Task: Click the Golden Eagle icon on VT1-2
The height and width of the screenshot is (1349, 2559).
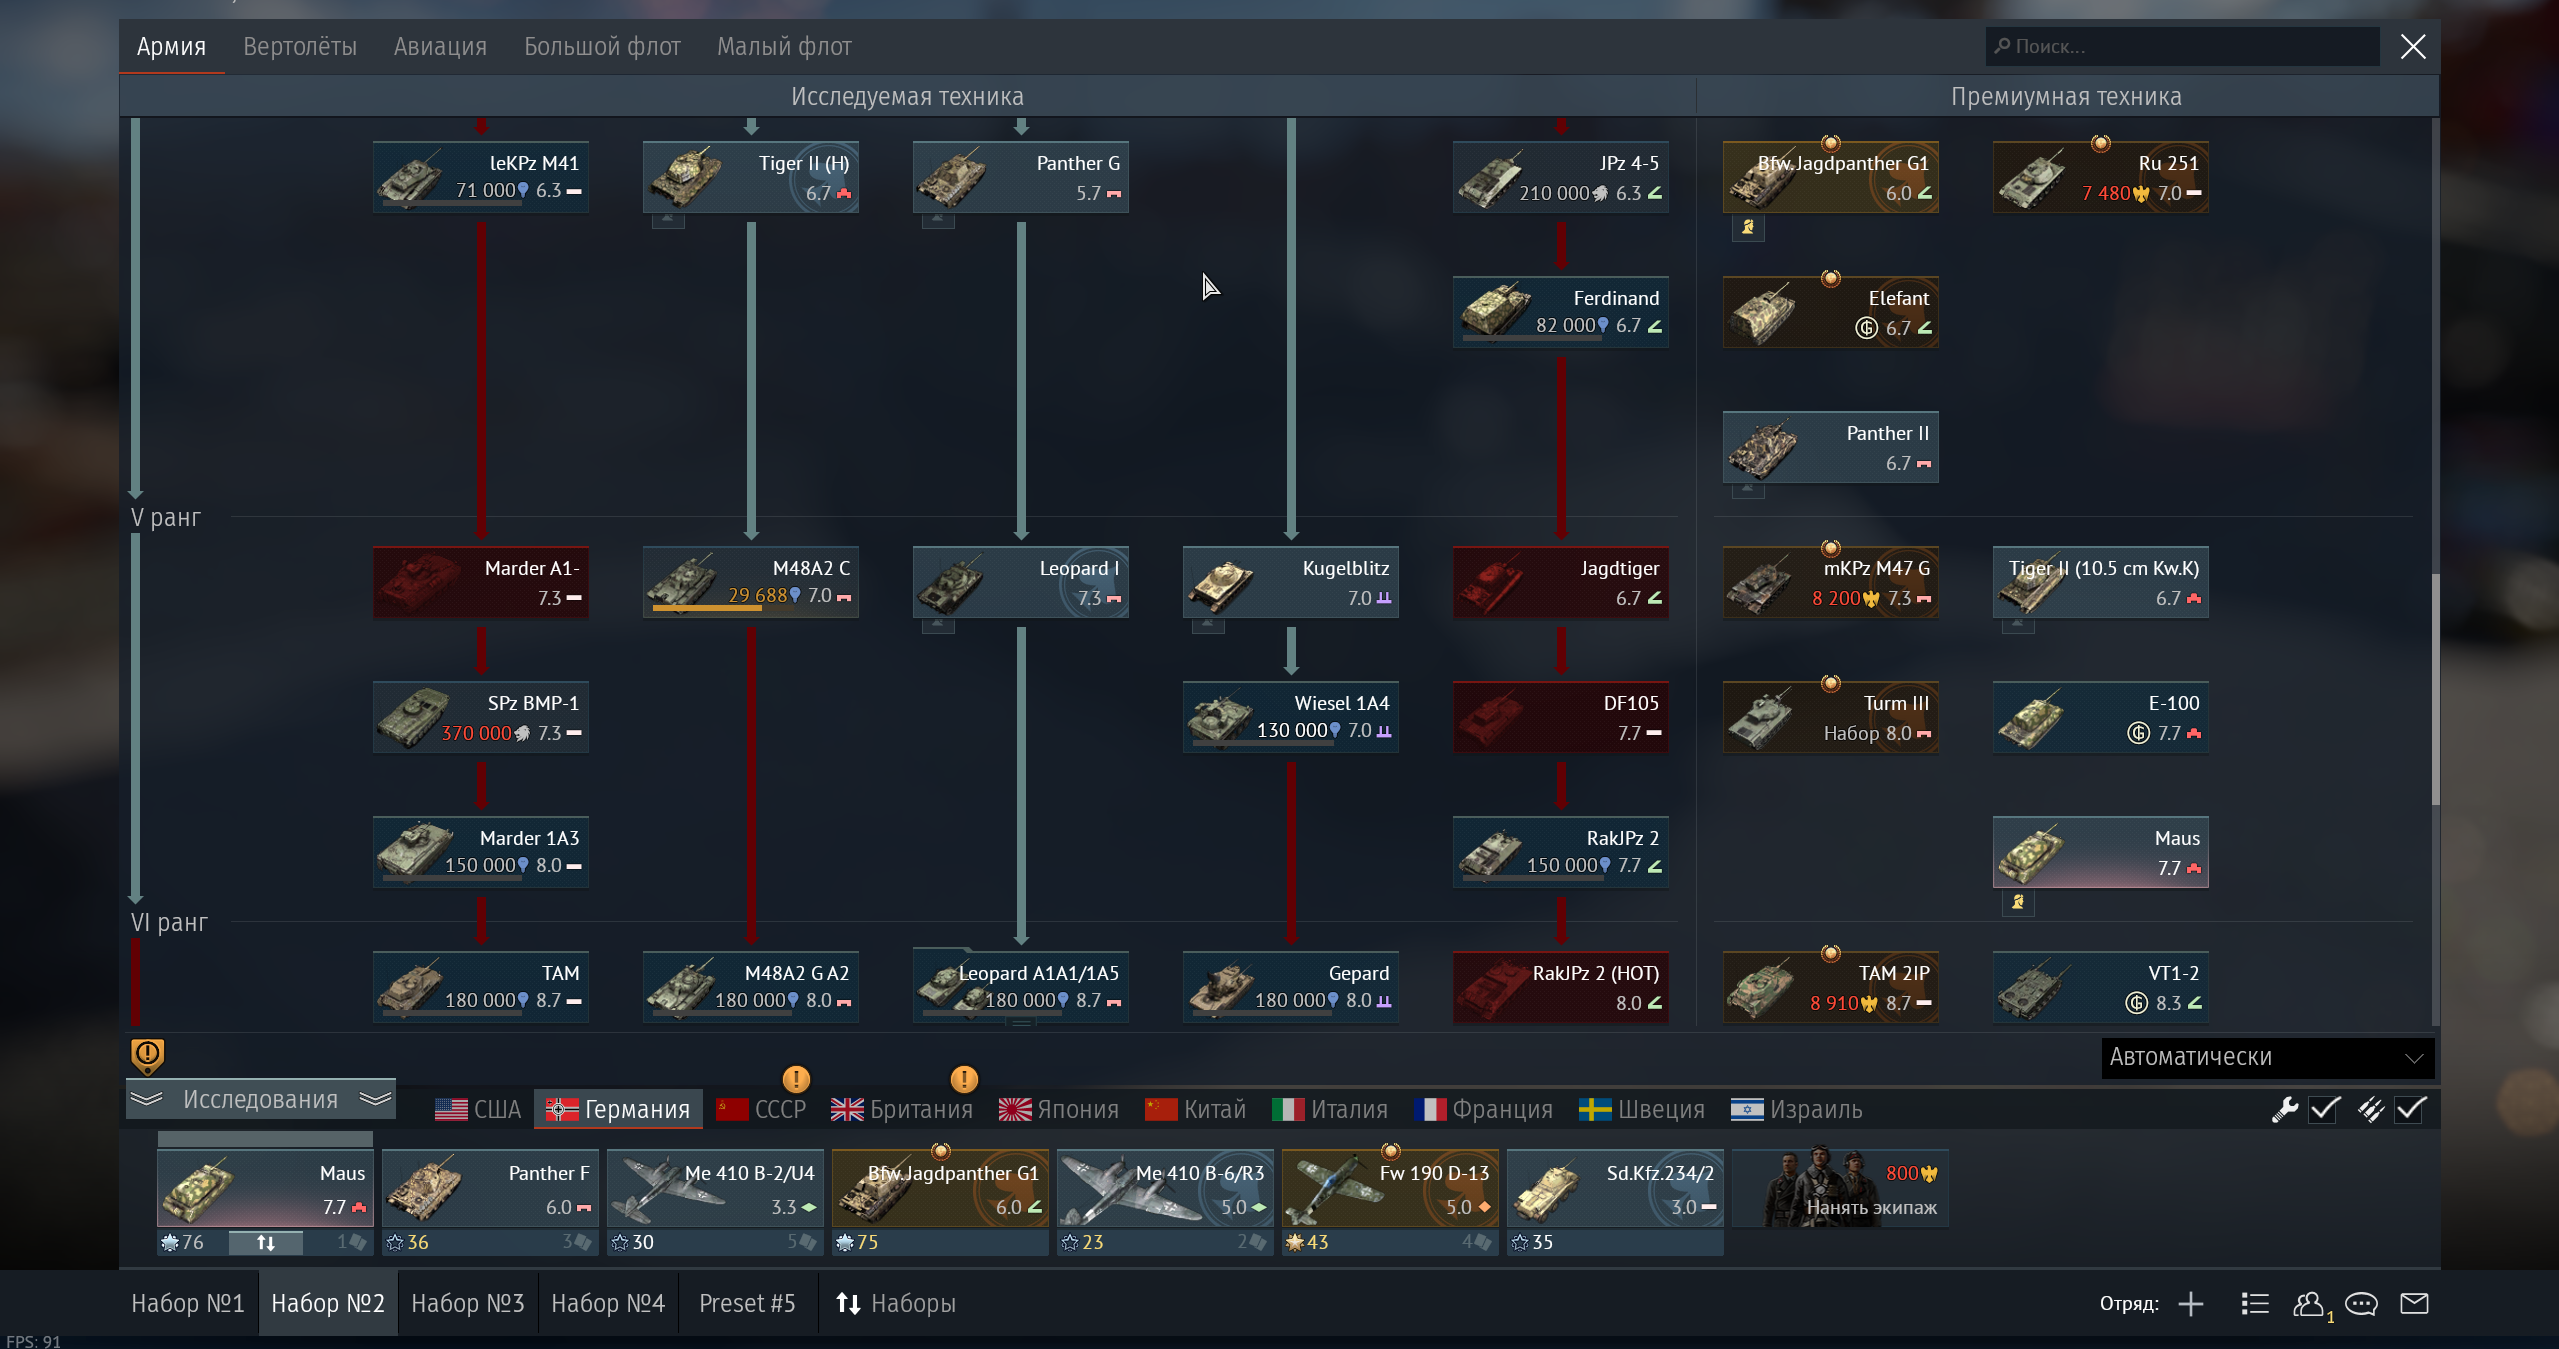Action: [x=2136, y=1003]
